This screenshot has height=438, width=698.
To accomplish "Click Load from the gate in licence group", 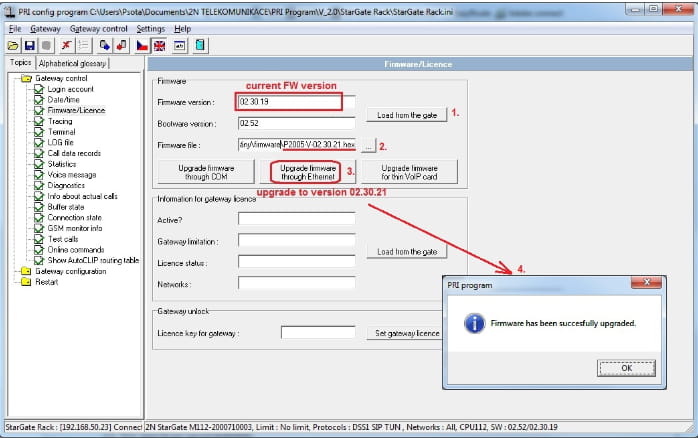I will [406, 252].
